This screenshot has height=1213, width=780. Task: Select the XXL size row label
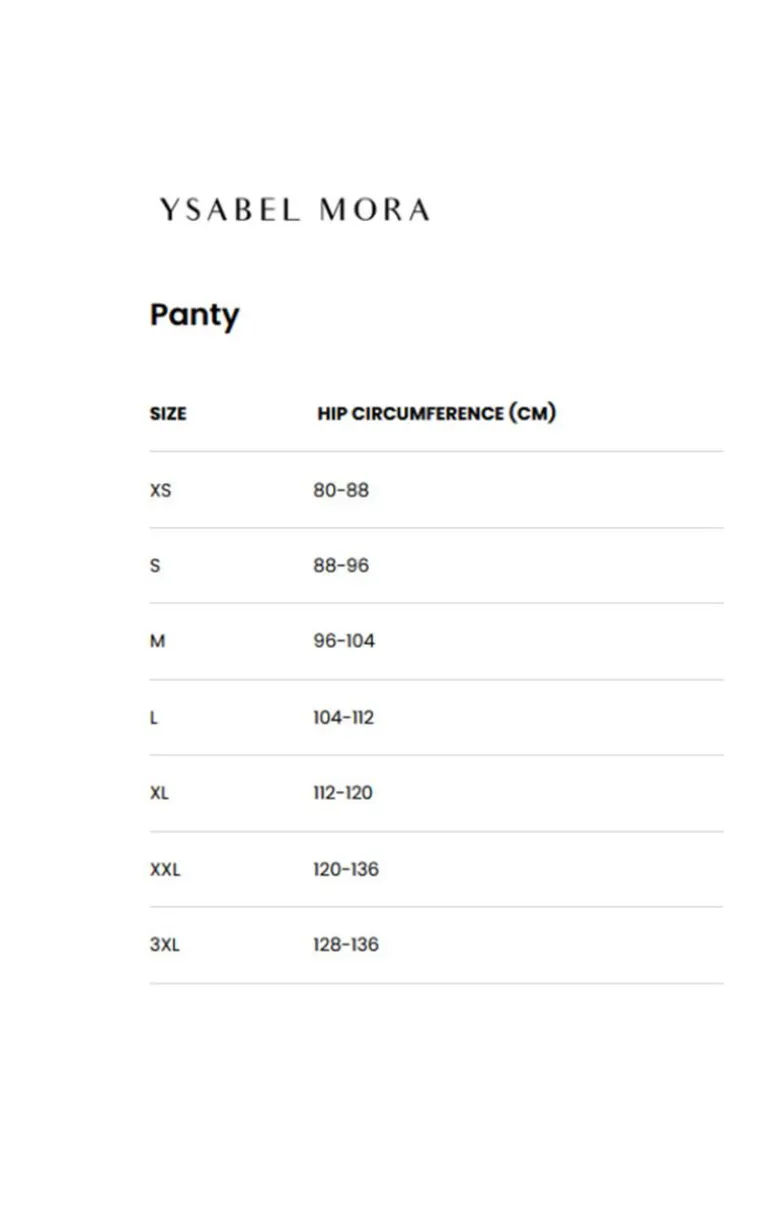point(165,870)
